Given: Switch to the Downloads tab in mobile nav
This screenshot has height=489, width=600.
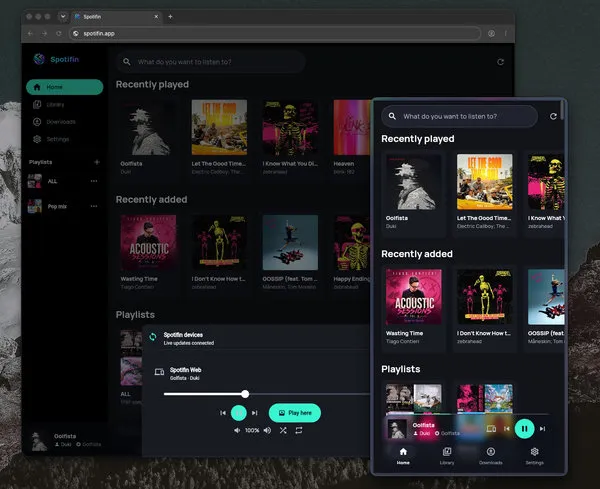Looking at the screenshot, I should pos(491,456).
